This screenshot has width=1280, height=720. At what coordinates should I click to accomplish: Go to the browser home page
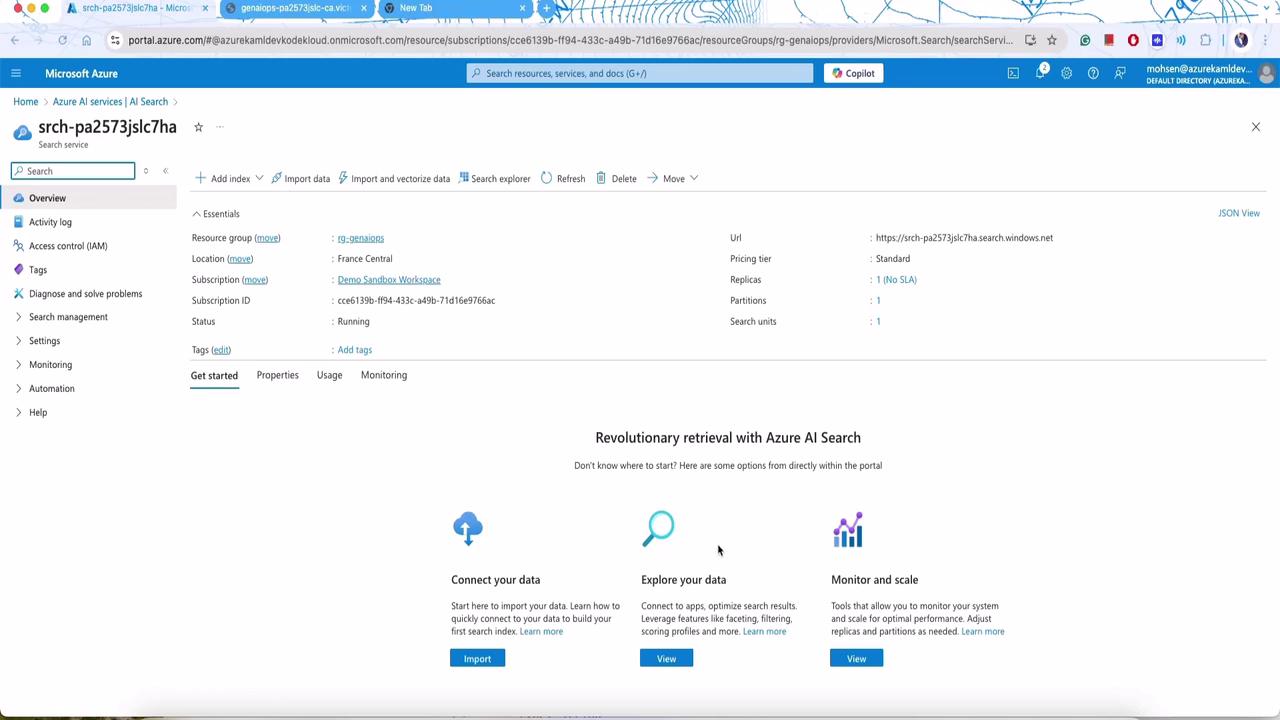point(86,40)
